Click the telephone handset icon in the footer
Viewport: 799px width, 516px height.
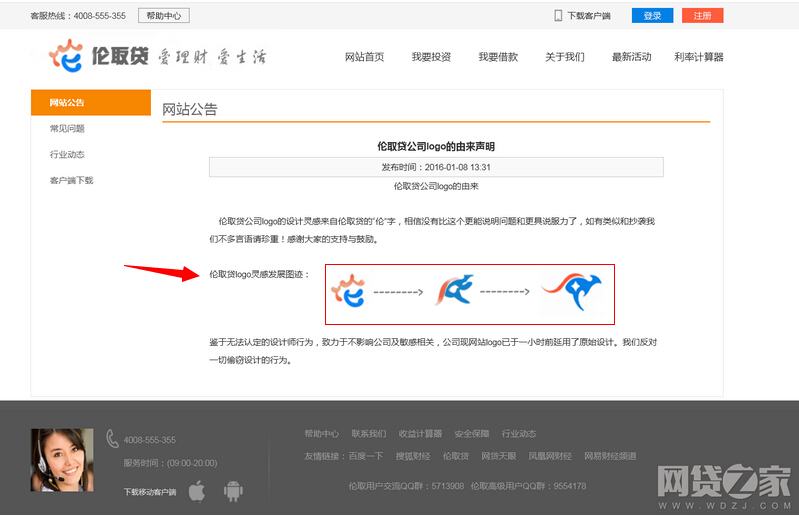pyautogui.click(x=112, y=439)
